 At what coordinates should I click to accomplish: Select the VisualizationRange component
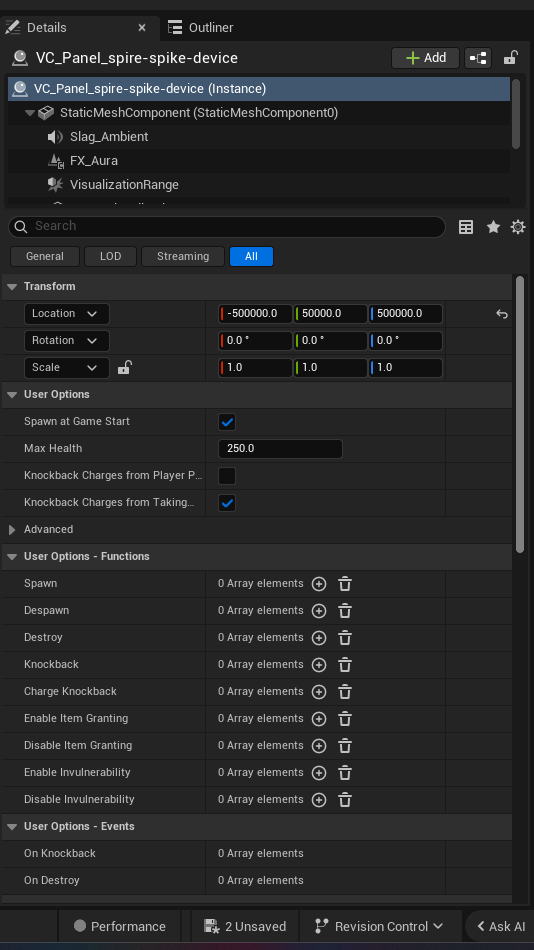pyautogui.click(x=258, y=185)
